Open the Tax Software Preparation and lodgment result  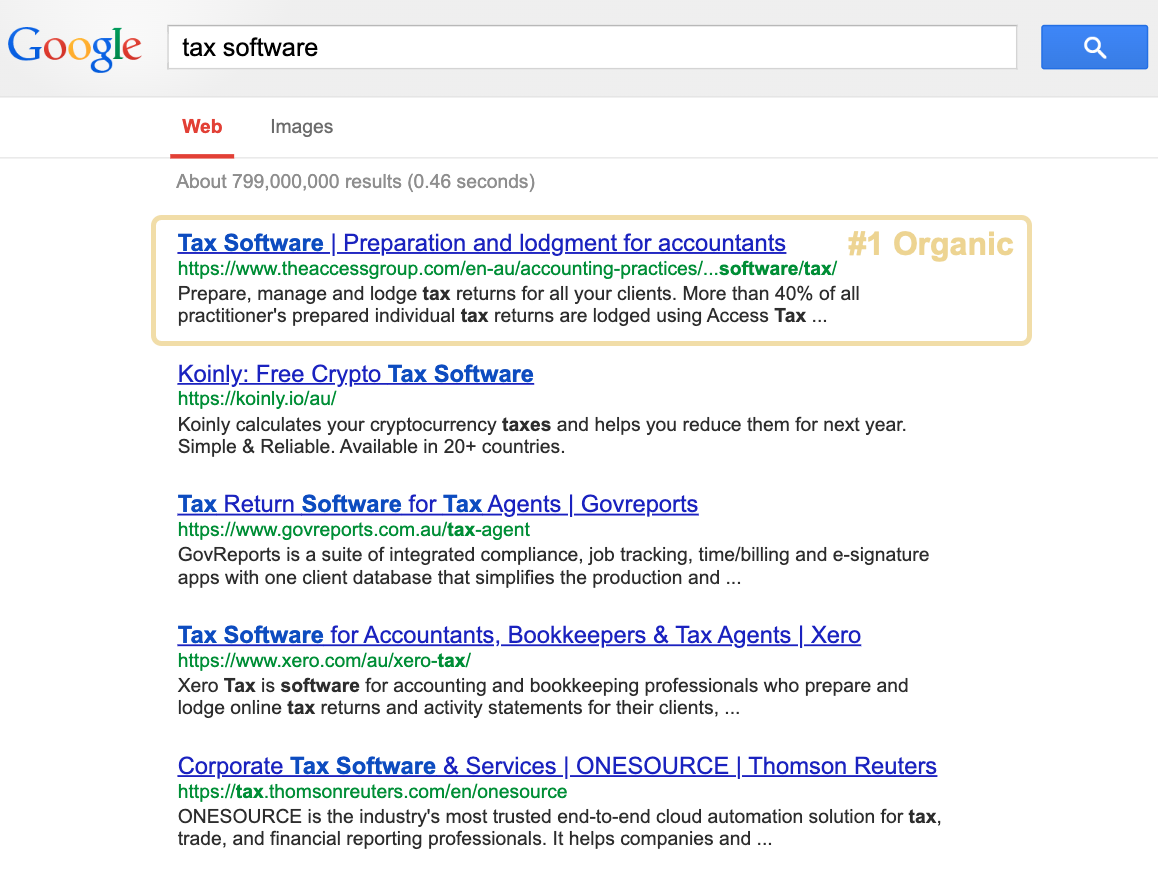click(x=481, y=243)
